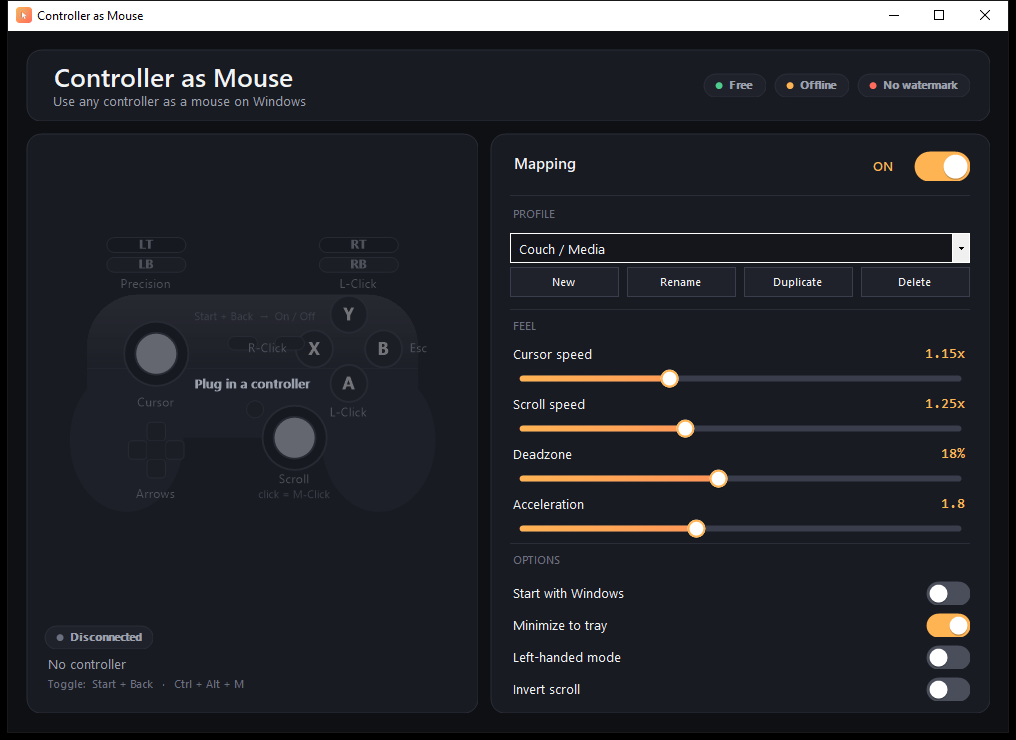Click the 1.25x scroll speed value
The image size is (1016, 740).
click(x=945, y=404)
